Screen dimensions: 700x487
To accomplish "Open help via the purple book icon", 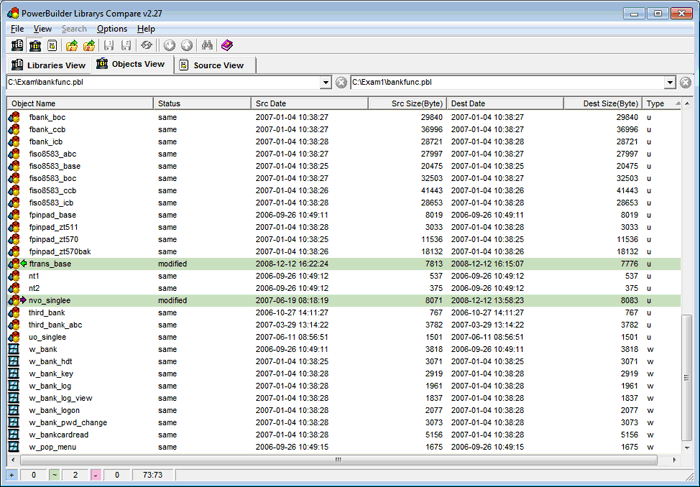I will (x=227, y=46).
